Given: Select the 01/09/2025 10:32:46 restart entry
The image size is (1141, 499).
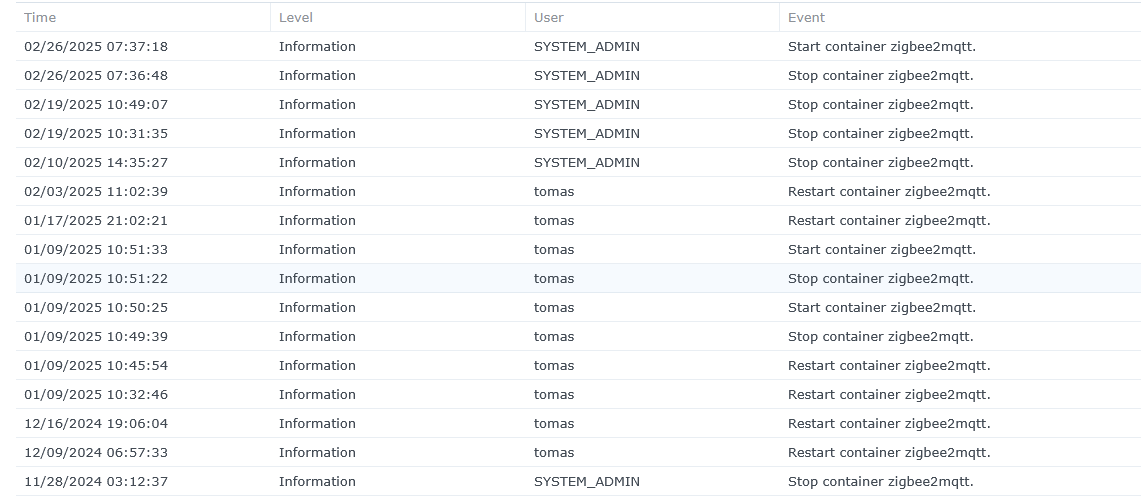Looking at the screenshot, I should pyautogui.click(x=96, y=395).
